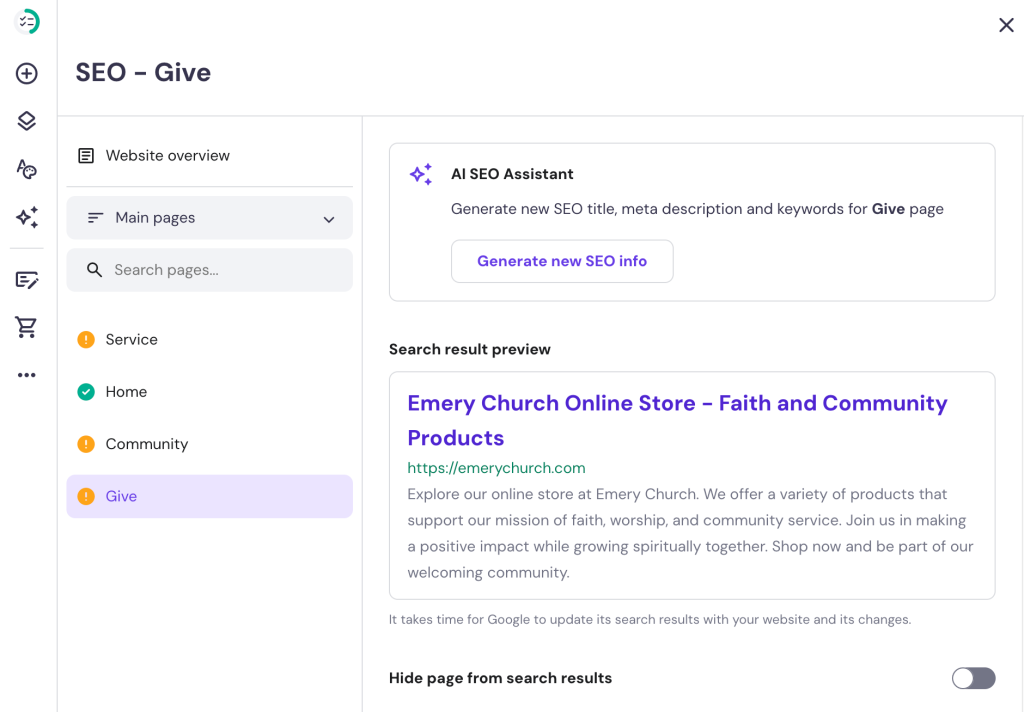
Task: Expand the Main pages dropdown
Action: click(209, 218)
